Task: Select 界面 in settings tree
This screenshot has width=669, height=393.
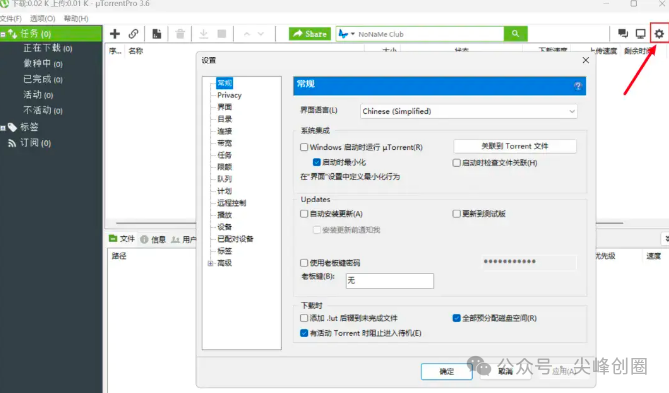Action: click(x=225, y=107)
